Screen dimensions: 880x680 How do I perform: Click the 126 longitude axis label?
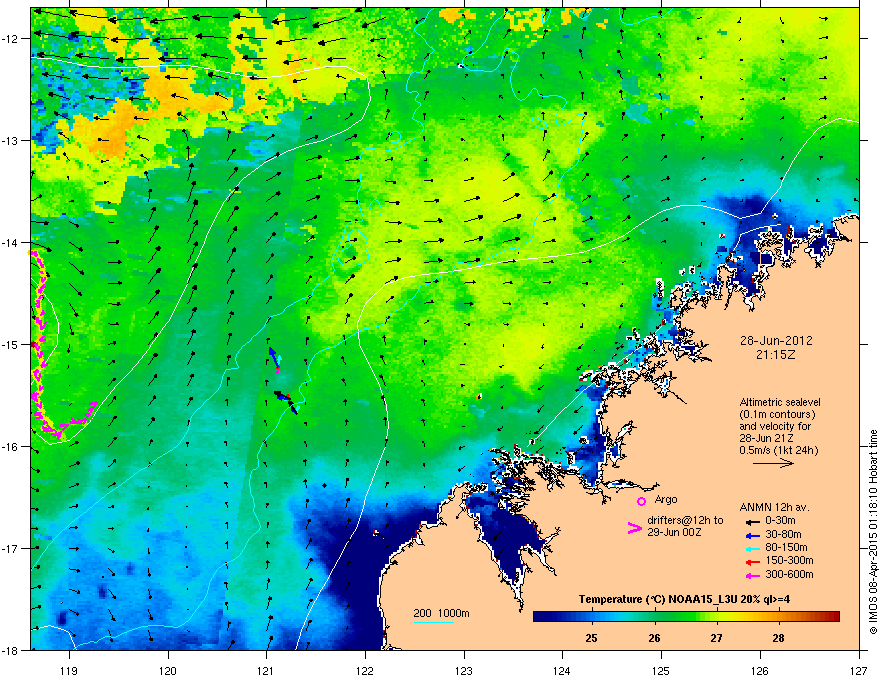(760, 670)
